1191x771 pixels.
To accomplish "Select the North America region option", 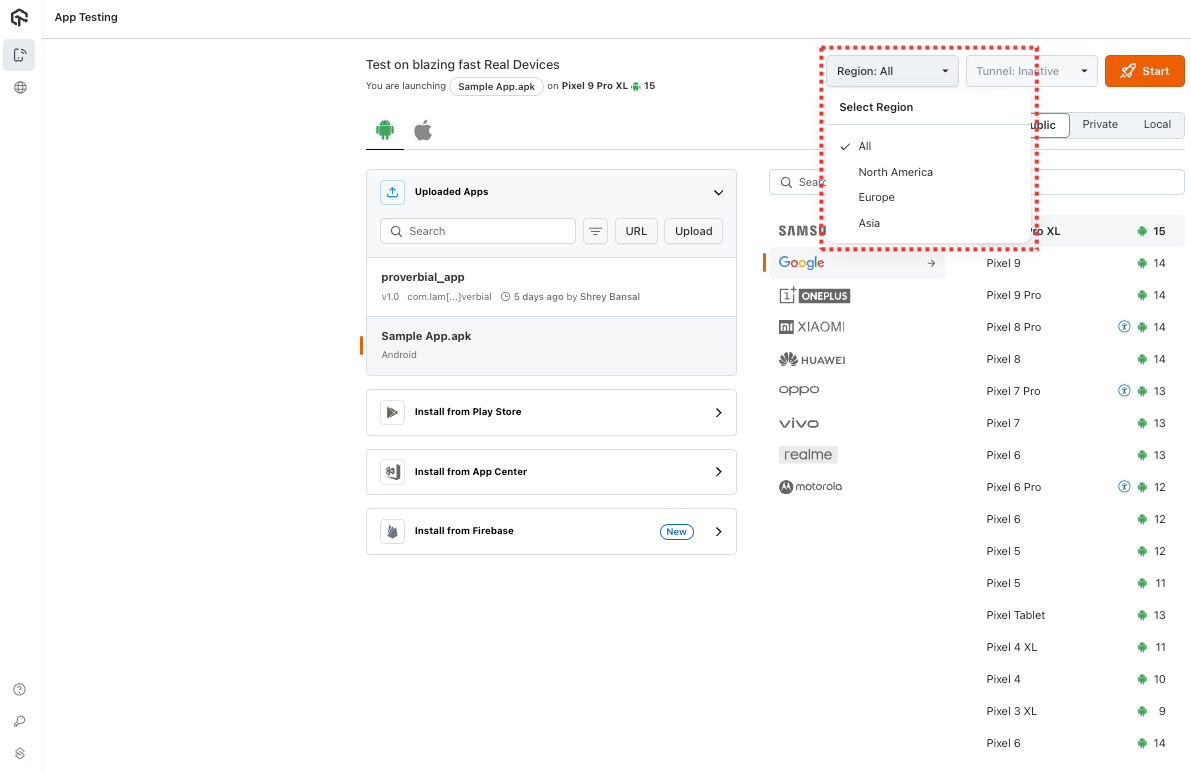I will coord(895,171).
